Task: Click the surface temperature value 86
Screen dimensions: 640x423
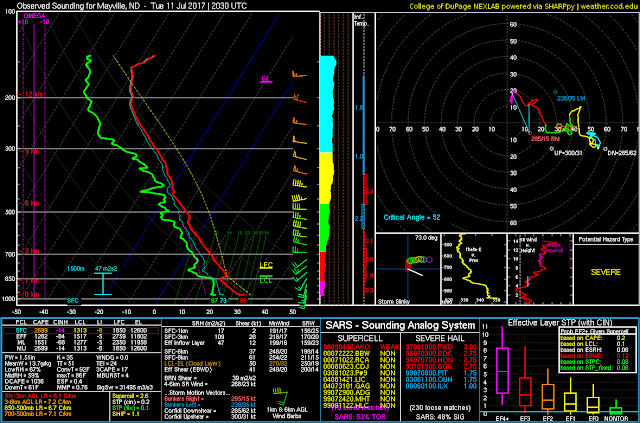Action: [x=243, y=301]
